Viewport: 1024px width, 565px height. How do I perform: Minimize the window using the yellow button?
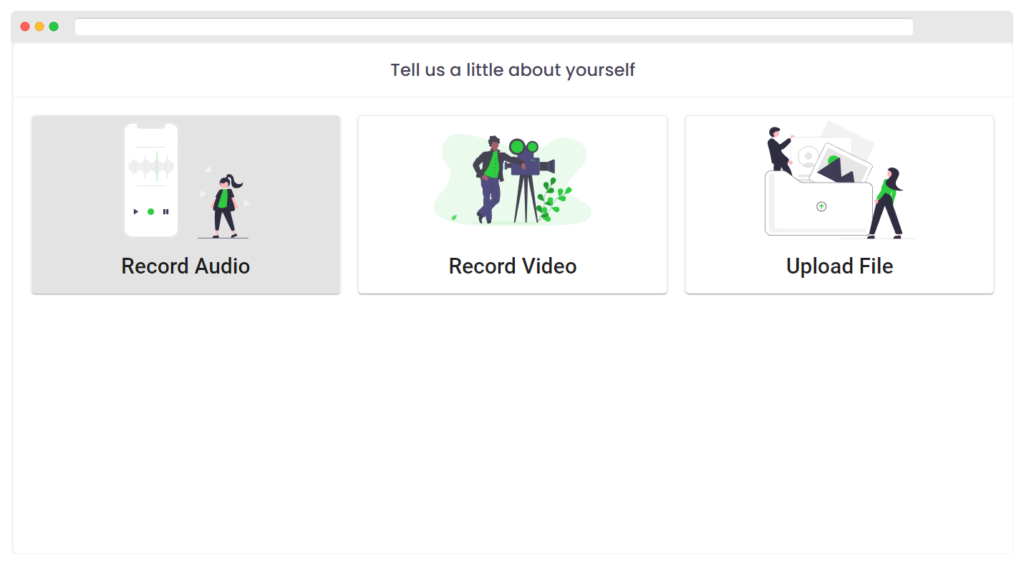point(39,27)
